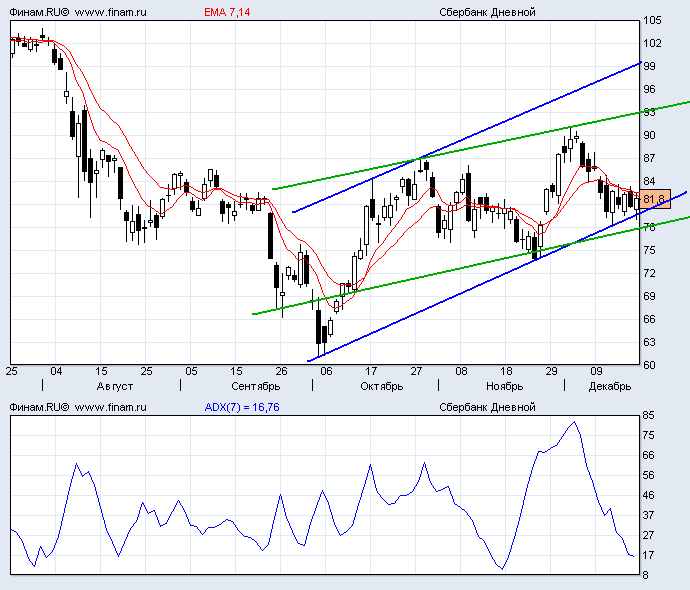This screenshot has height=590, width=690.
Task: Click 'www.finam.ru' above the price chart
Action: coord(110,12)
